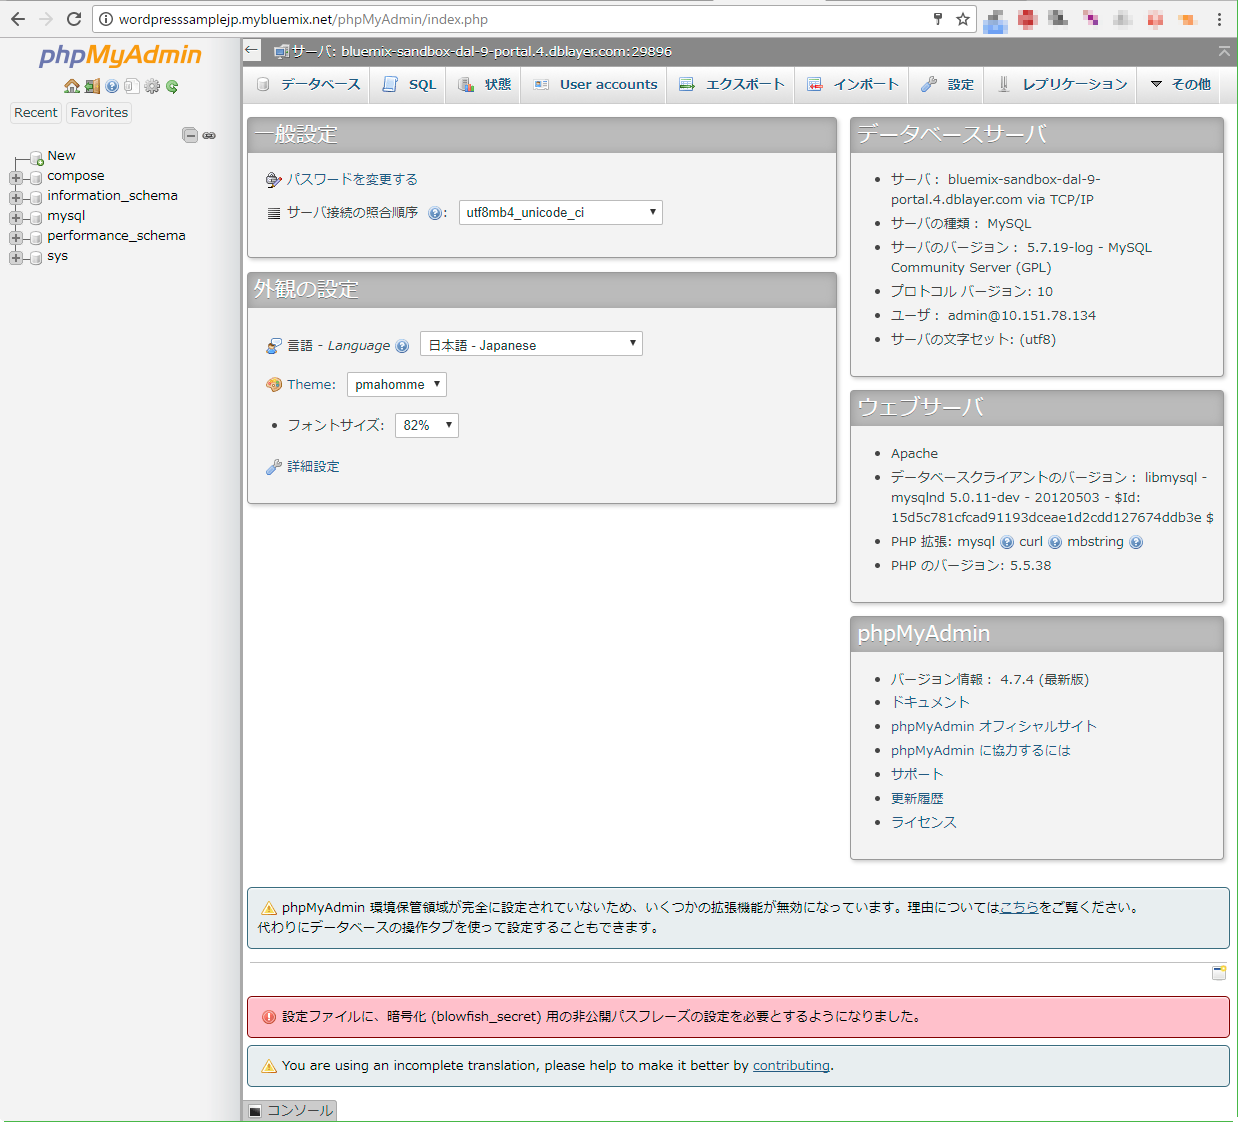
Task: Open the 状態 status tab
Action: point(484,84)
